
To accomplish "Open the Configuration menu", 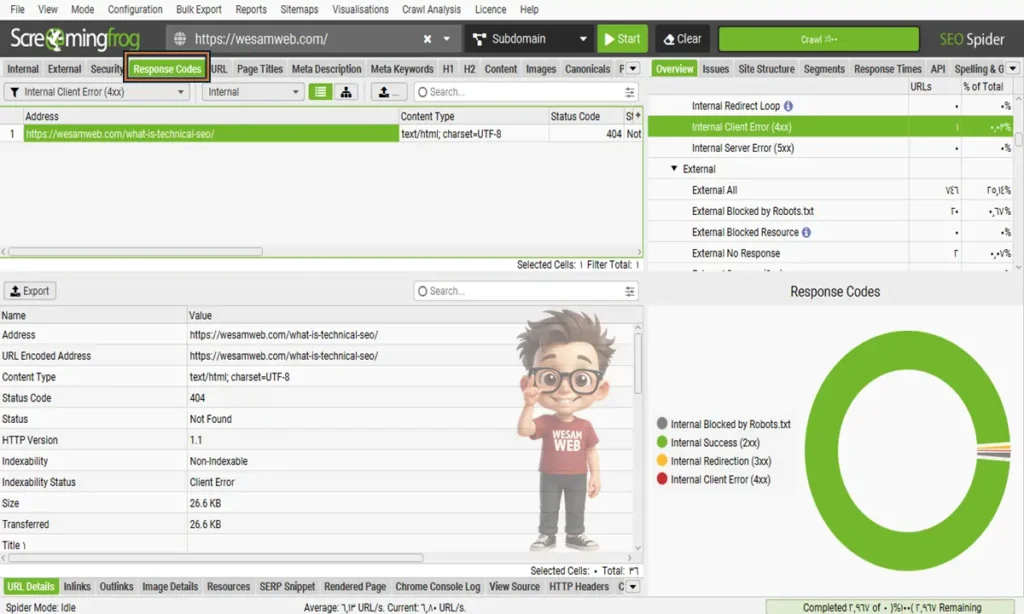I will pos(135,9).
